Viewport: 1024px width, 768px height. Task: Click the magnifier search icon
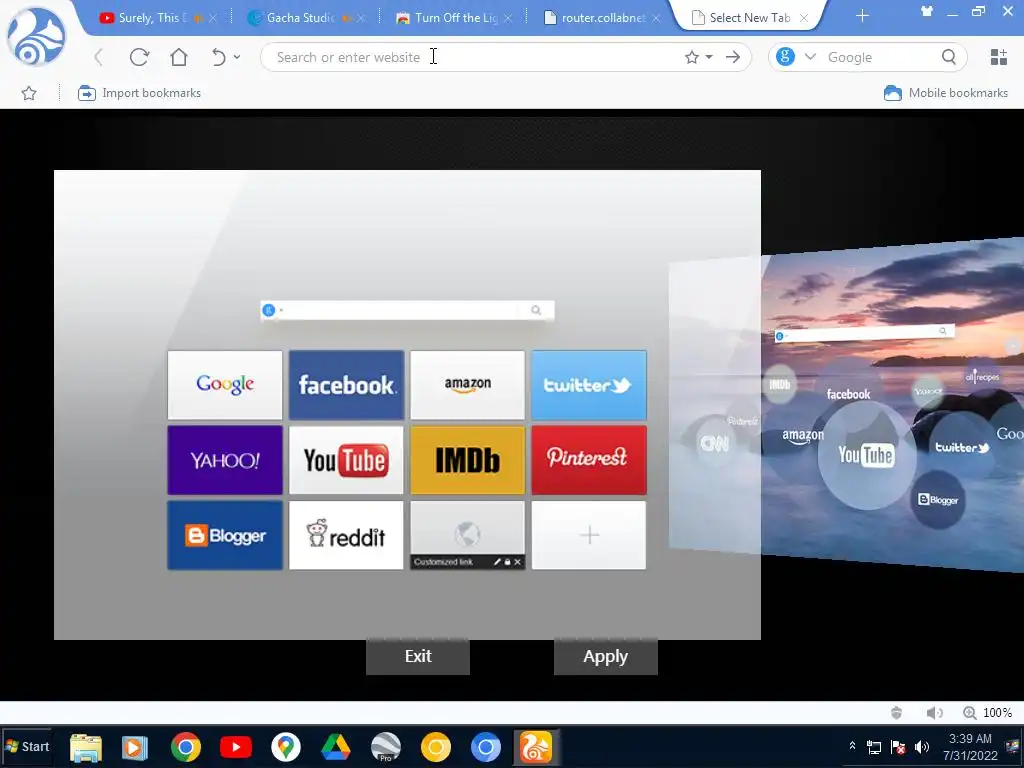click(x=949, y=57)
